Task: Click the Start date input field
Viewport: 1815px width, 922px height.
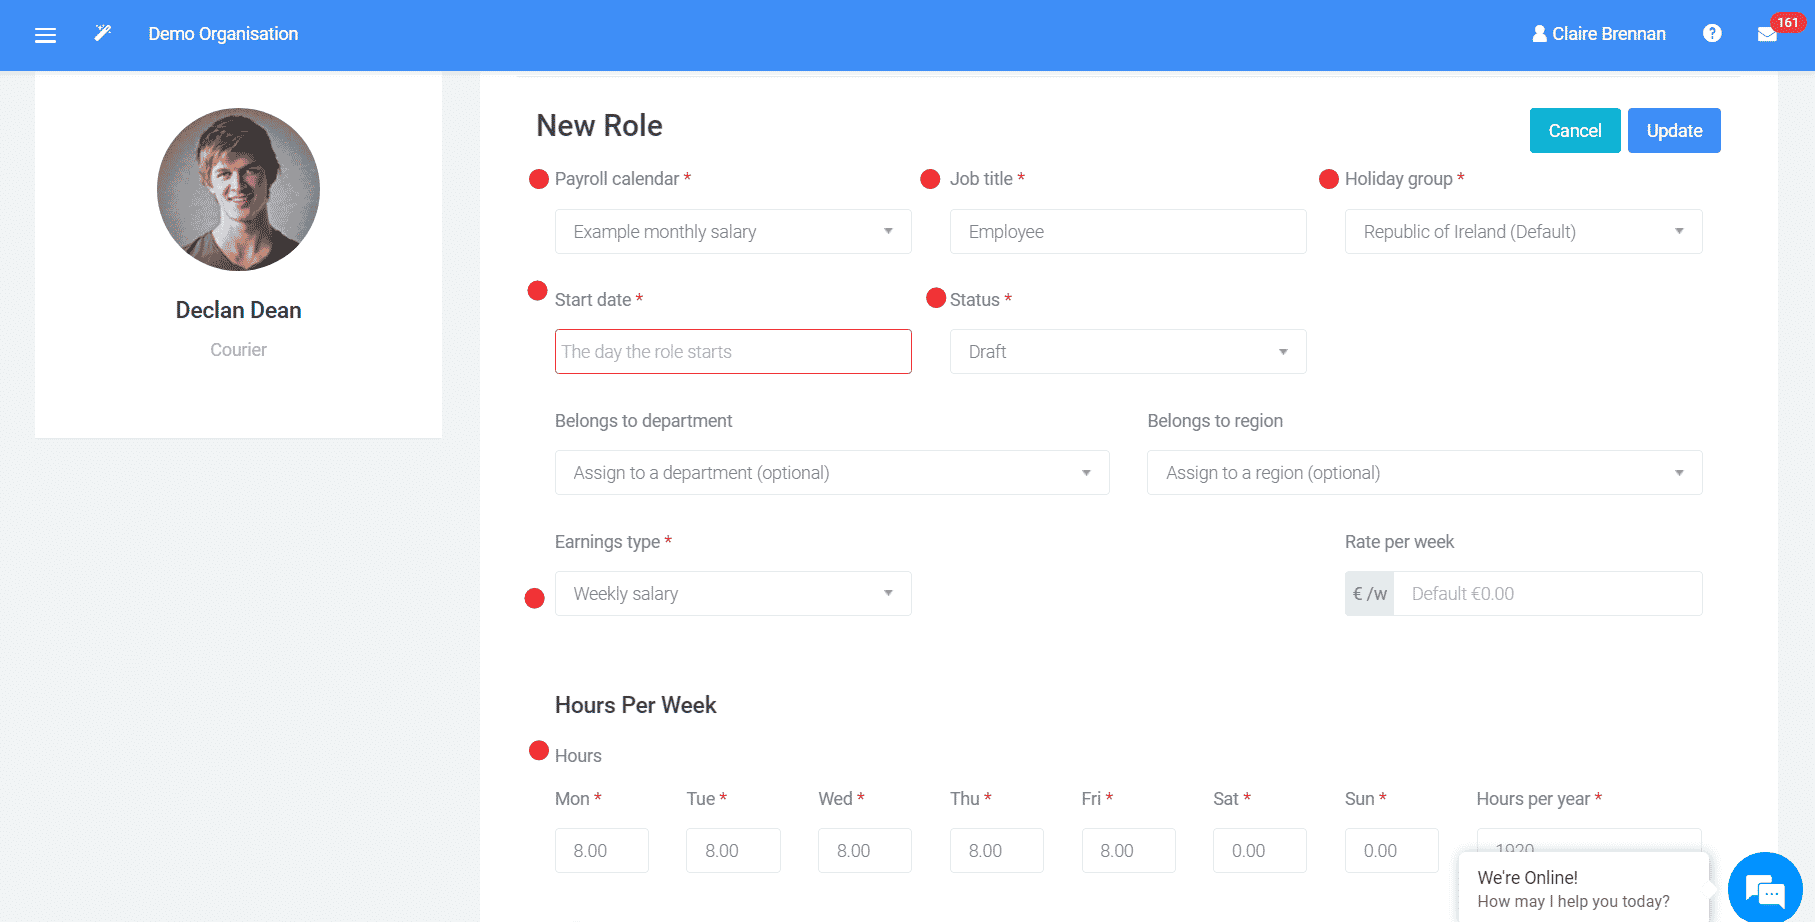Action: [733, 351]
